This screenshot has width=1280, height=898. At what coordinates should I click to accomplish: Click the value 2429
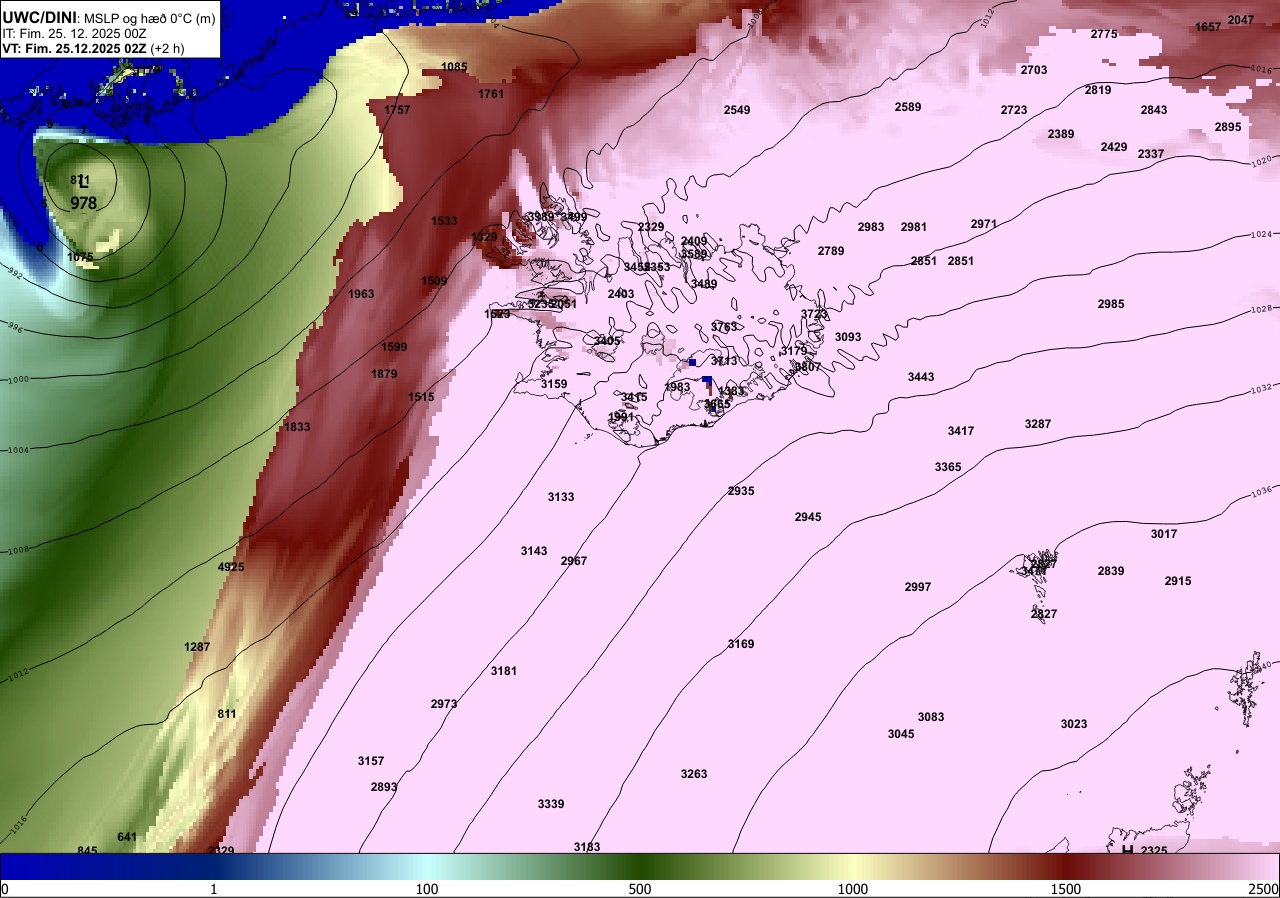[x=1114, y=147]
